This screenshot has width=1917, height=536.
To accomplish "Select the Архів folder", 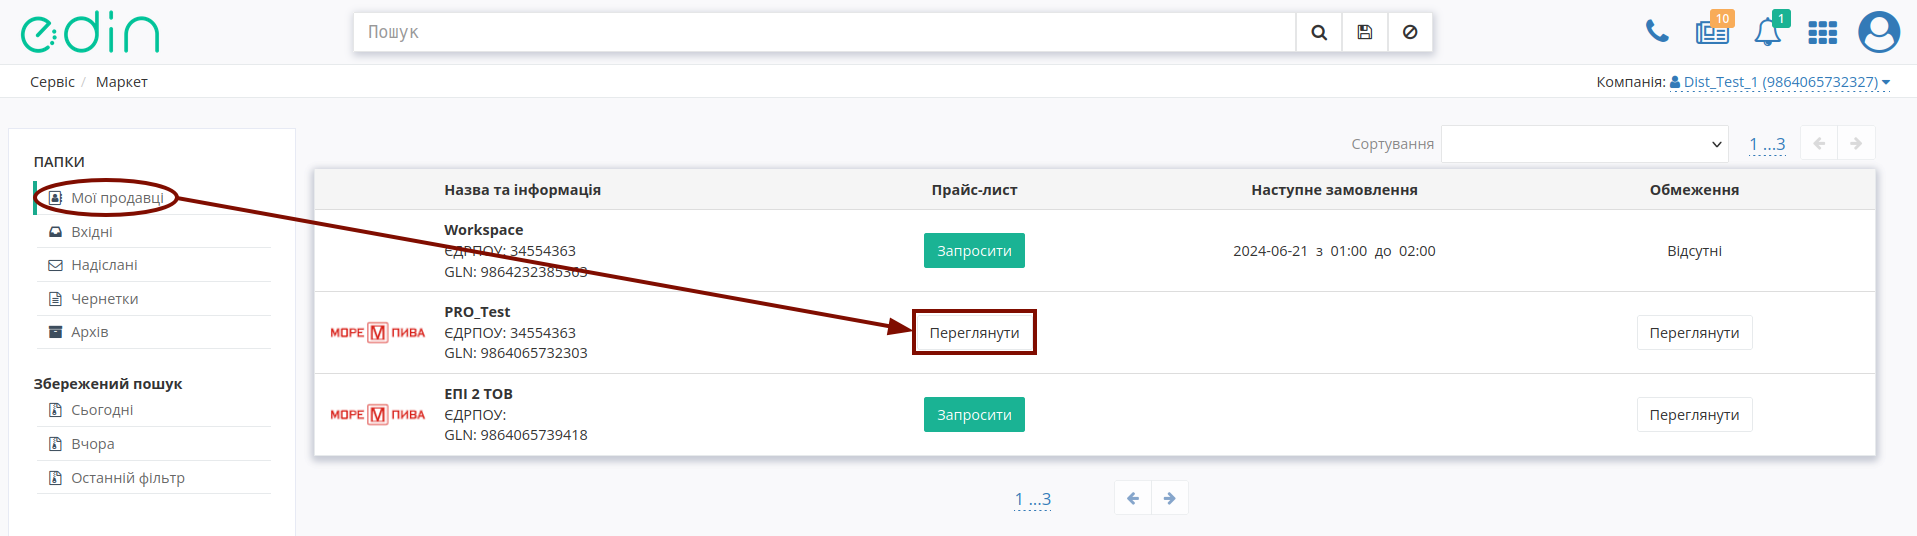I will pos(89,332).
